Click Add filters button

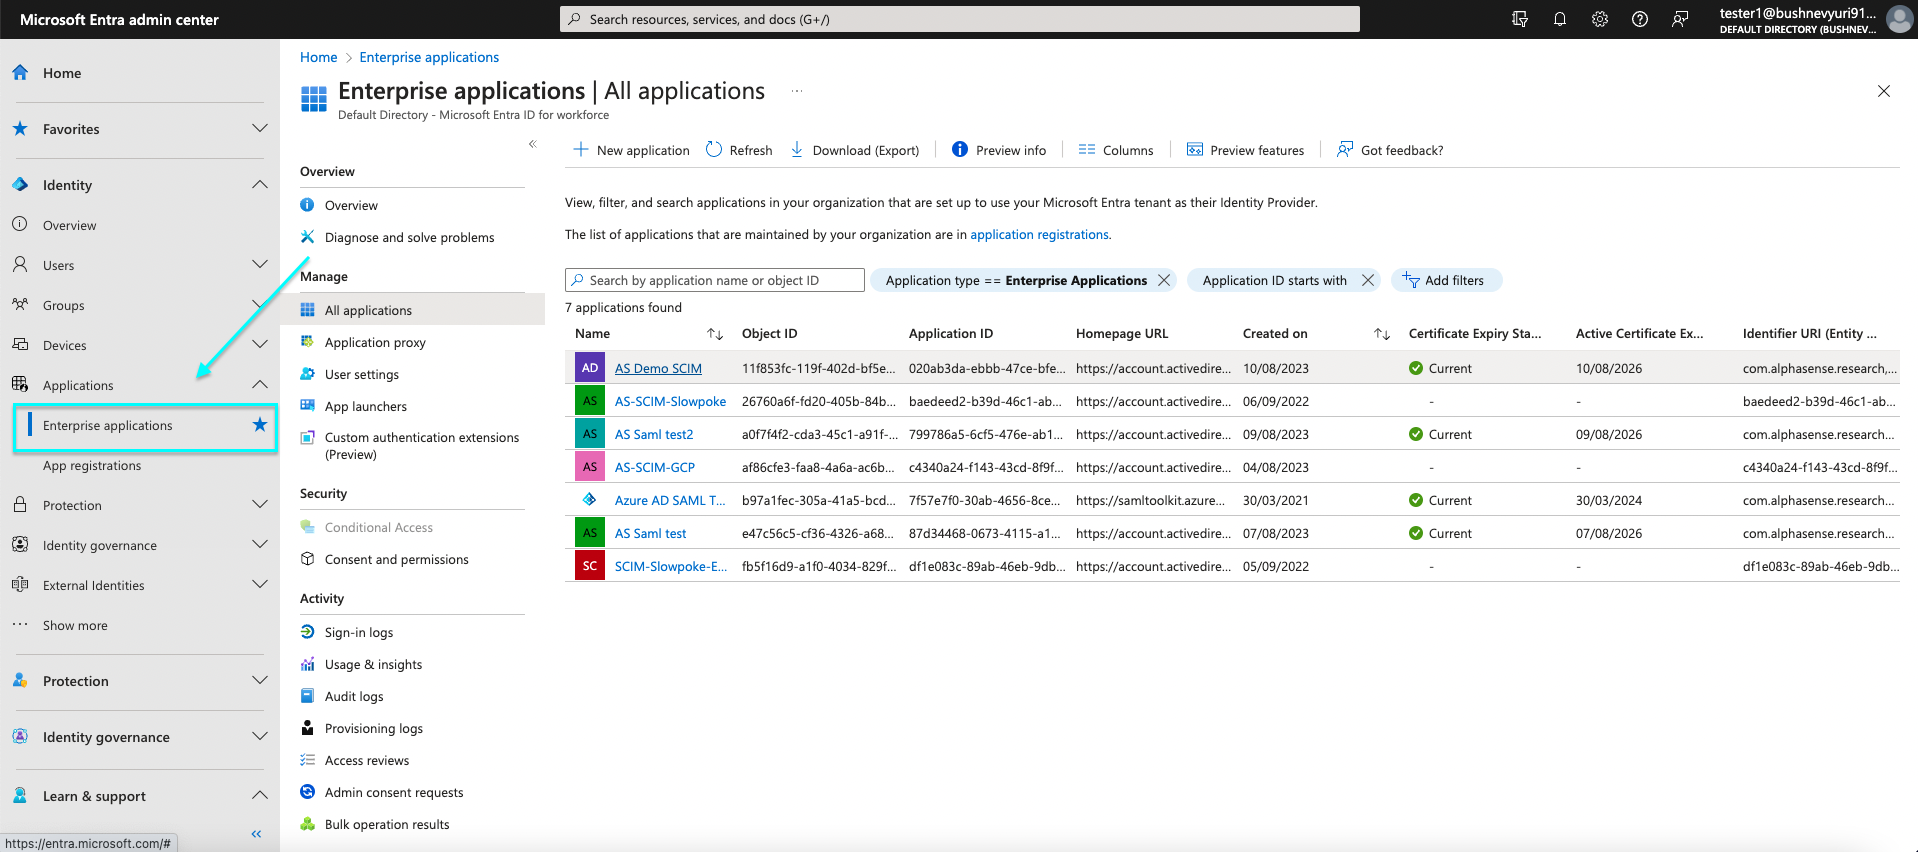pyautogui.click(x=1446, y=280)
